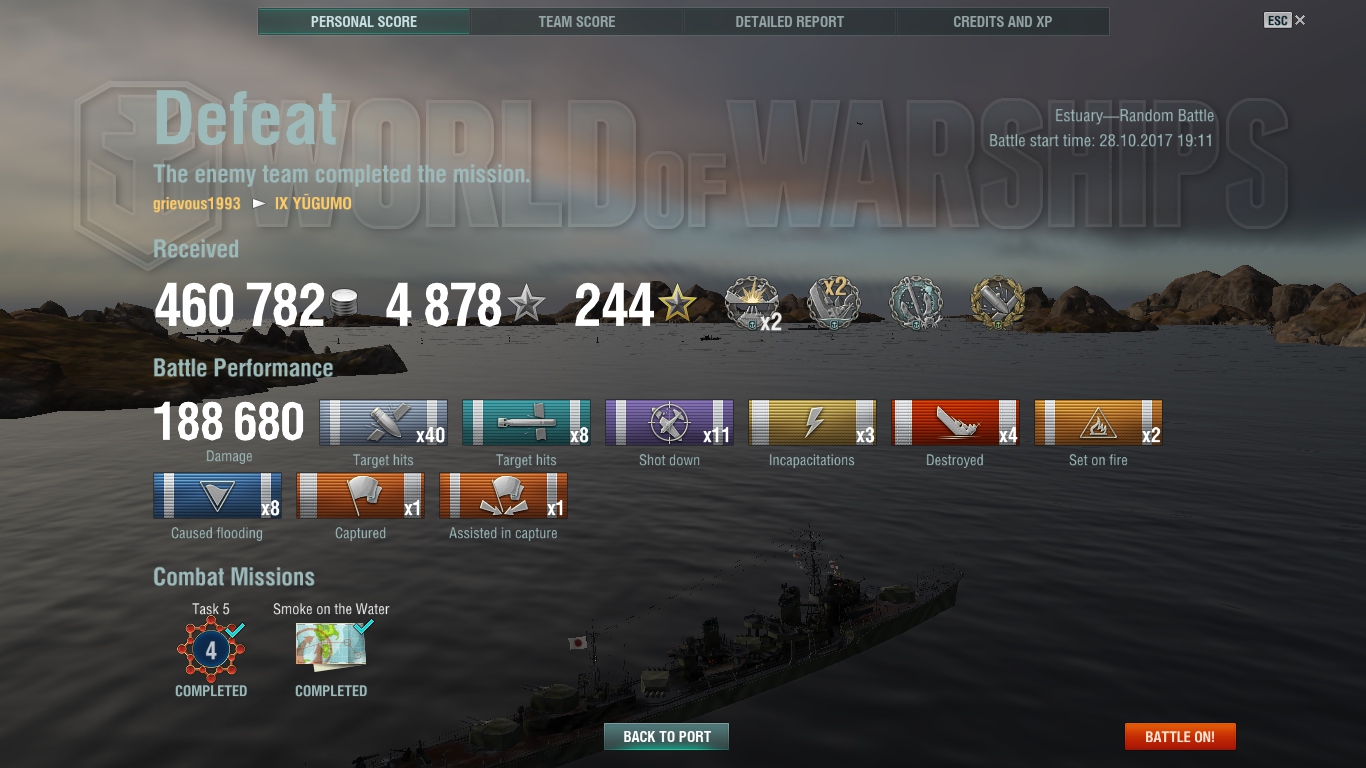Viewport: 1366px width, 768px height.
Task: Click the Caused flooding ribbon icon
Action: point(217,496)
